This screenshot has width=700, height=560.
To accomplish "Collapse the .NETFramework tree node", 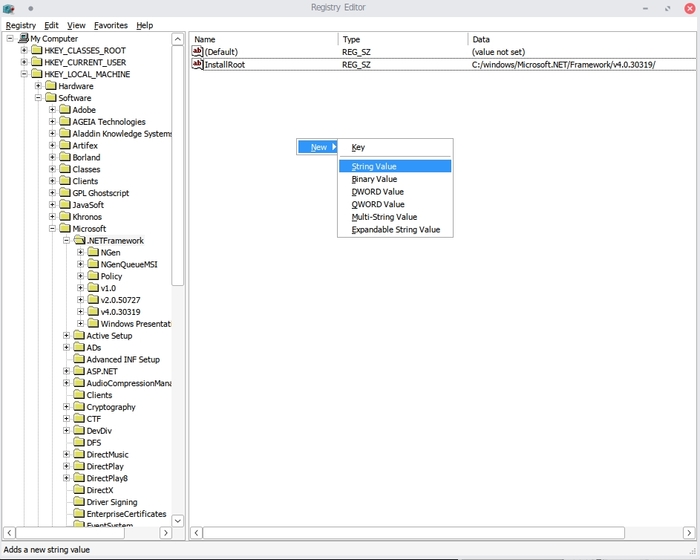I will (67, 241).
